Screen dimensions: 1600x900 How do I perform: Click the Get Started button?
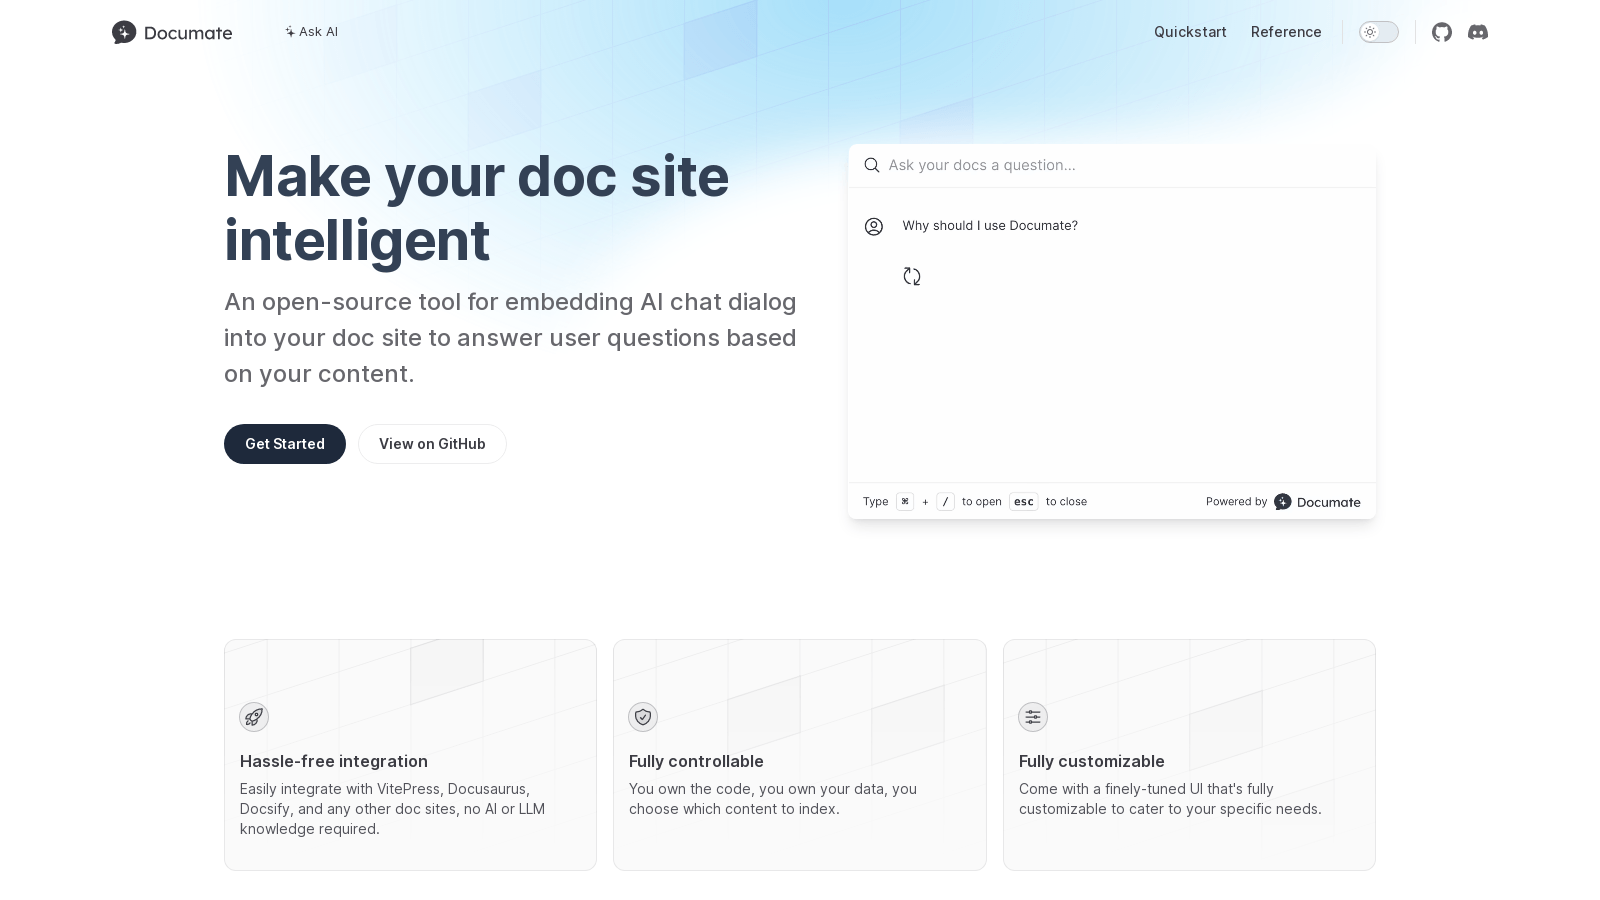(285, 444)
